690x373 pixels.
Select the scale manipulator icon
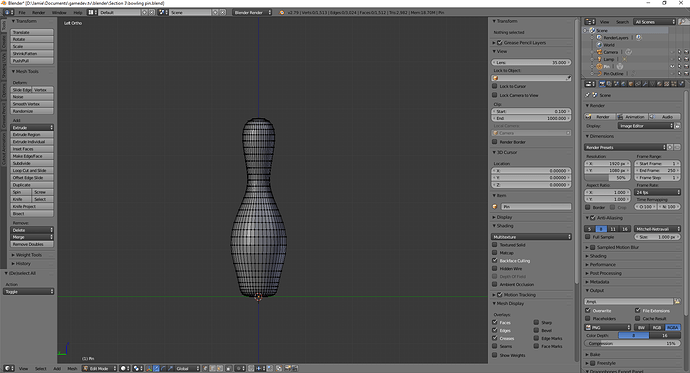tap(170, 368)
